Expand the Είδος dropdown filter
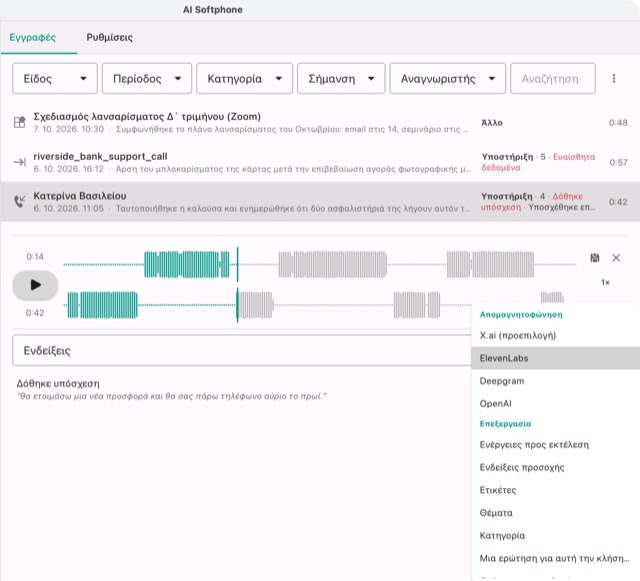This screenshot has height=581, width=640. (x=55, y=78)
